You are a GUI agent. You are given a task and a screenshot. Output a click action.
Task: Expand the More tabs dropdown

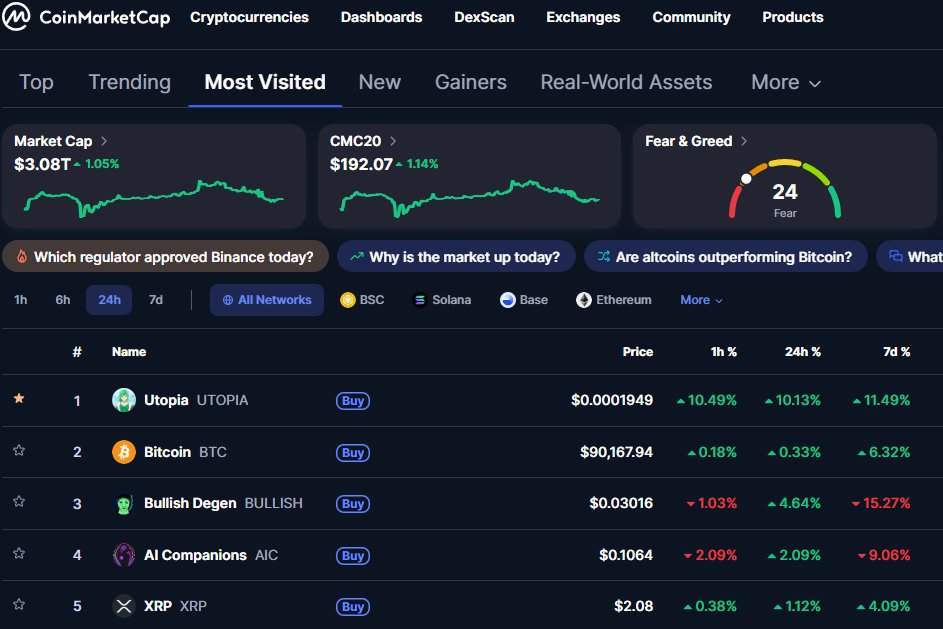click(x=785, y=82)
